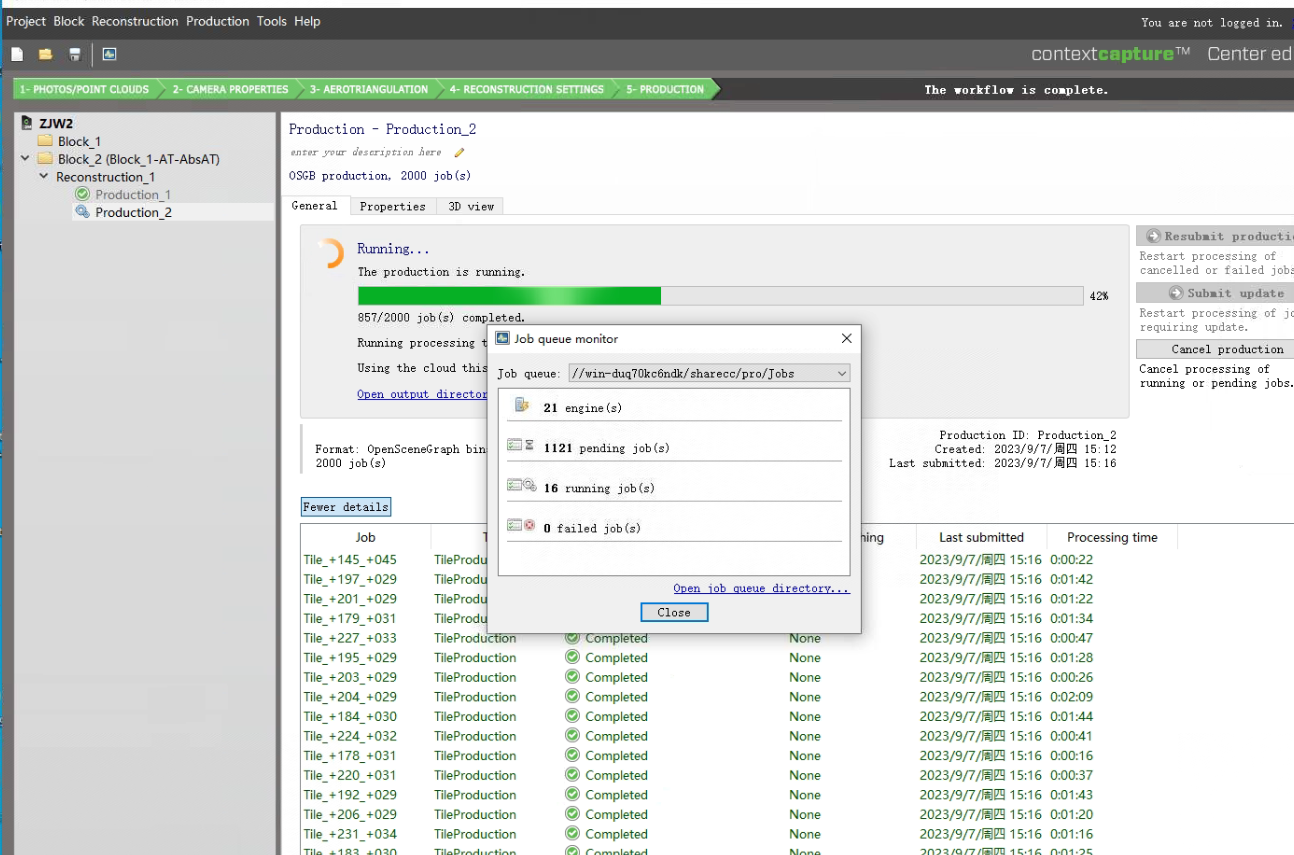Screen dimensions: 1294x855
Task: Click Cancel production button
Action: click(x=1215, y=349)
